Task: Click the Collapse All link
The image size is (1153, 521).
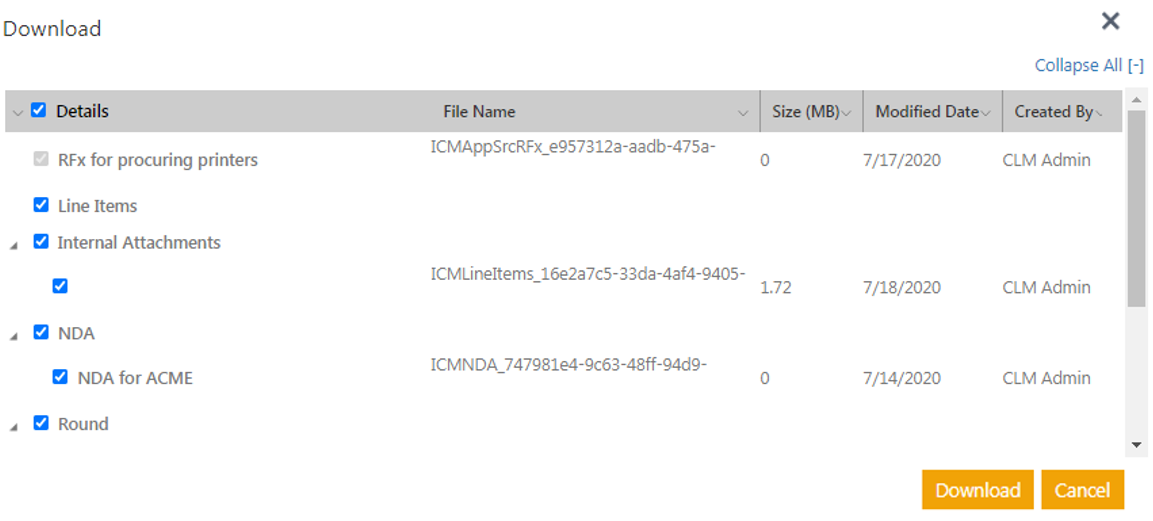Action: [1089, 65]
